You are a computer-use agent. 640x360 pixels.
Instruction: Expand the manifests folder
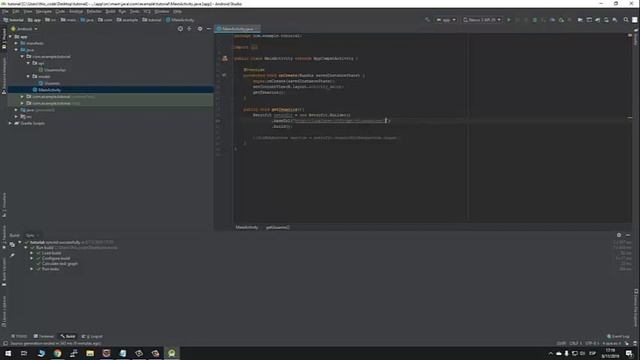(16, 43)
